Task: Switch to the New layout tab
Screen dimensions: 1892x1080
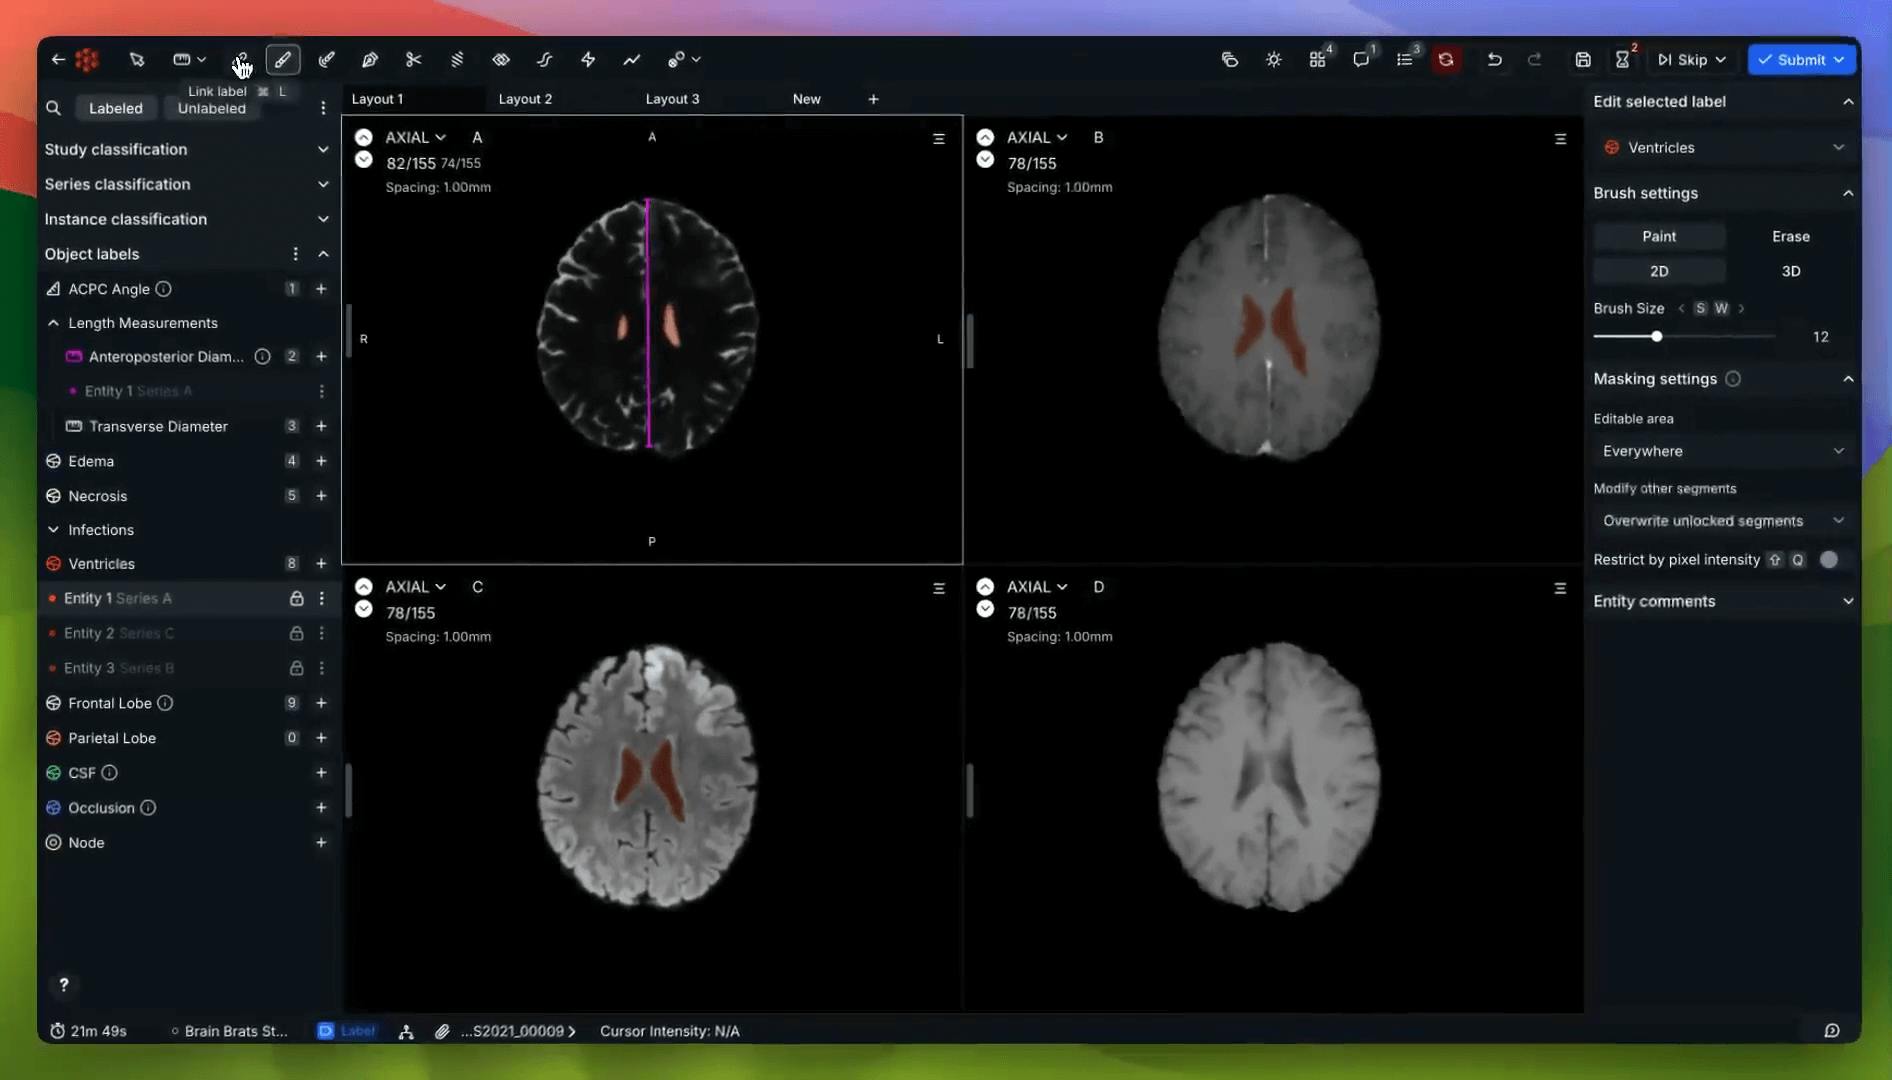Action: [x=806, y=99]
